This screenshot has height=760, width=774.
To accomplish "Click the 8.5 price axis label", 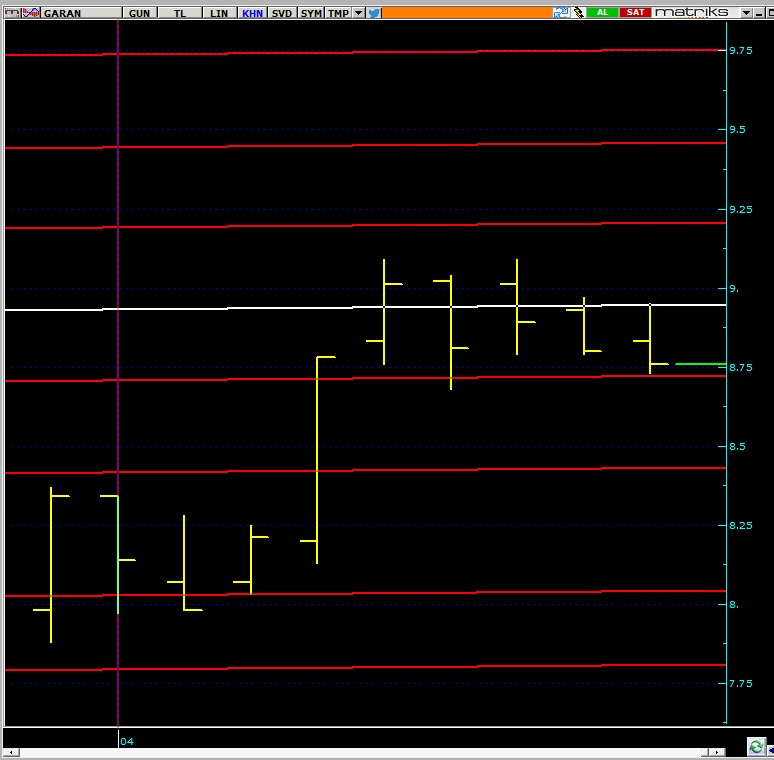I will 737,446.
